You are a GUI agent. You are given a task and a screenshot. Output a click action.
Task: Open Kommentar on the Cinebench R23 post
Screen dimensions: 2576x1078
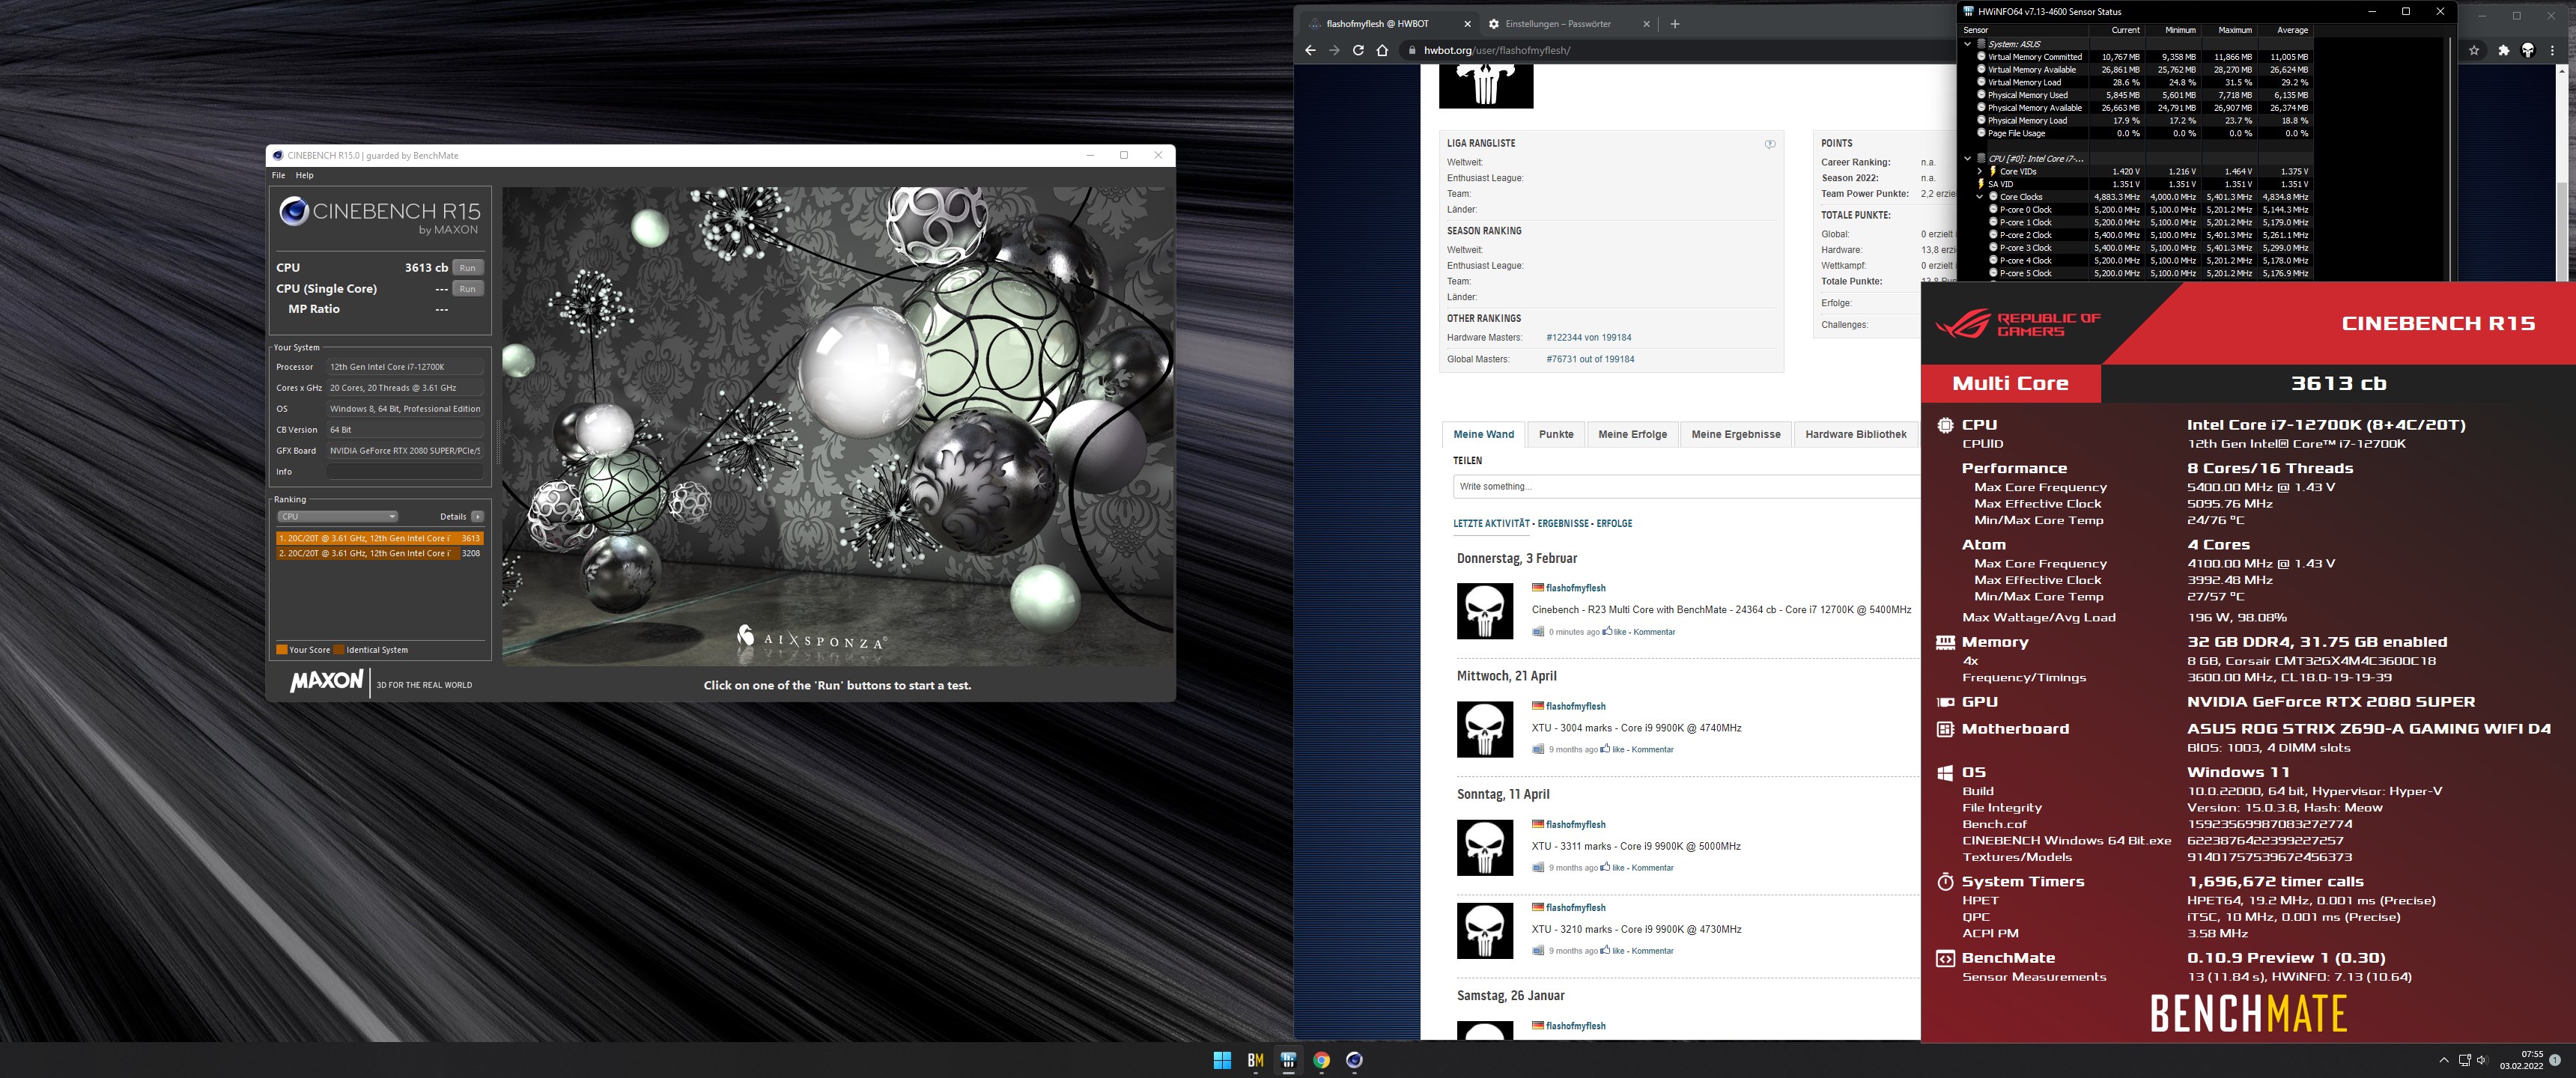click(1654, 632)
